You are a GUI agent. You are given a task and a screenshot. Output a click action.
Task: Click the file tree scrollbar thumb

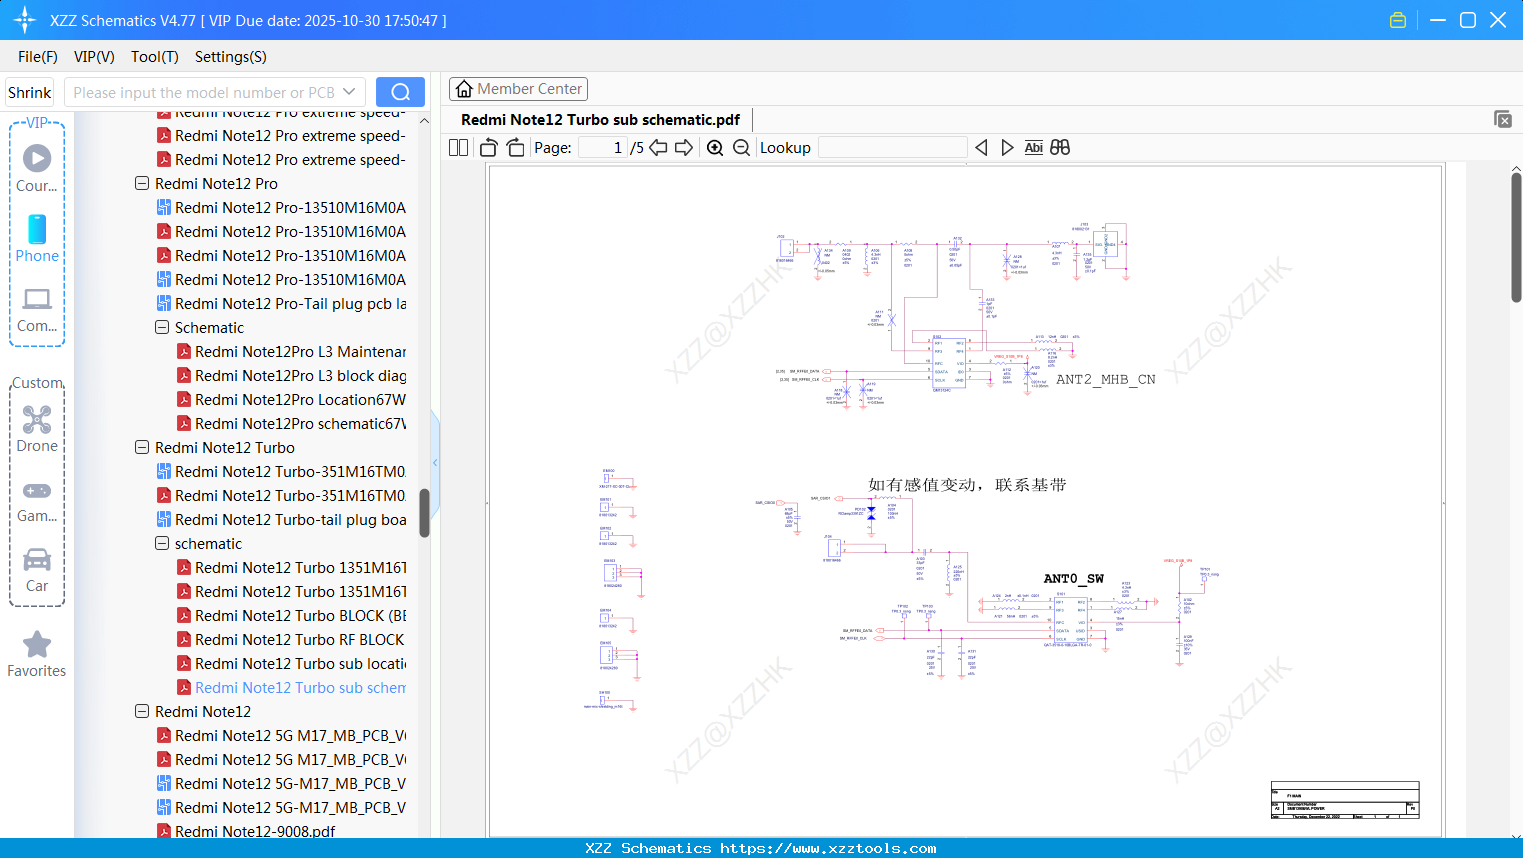tap(424, 513)
